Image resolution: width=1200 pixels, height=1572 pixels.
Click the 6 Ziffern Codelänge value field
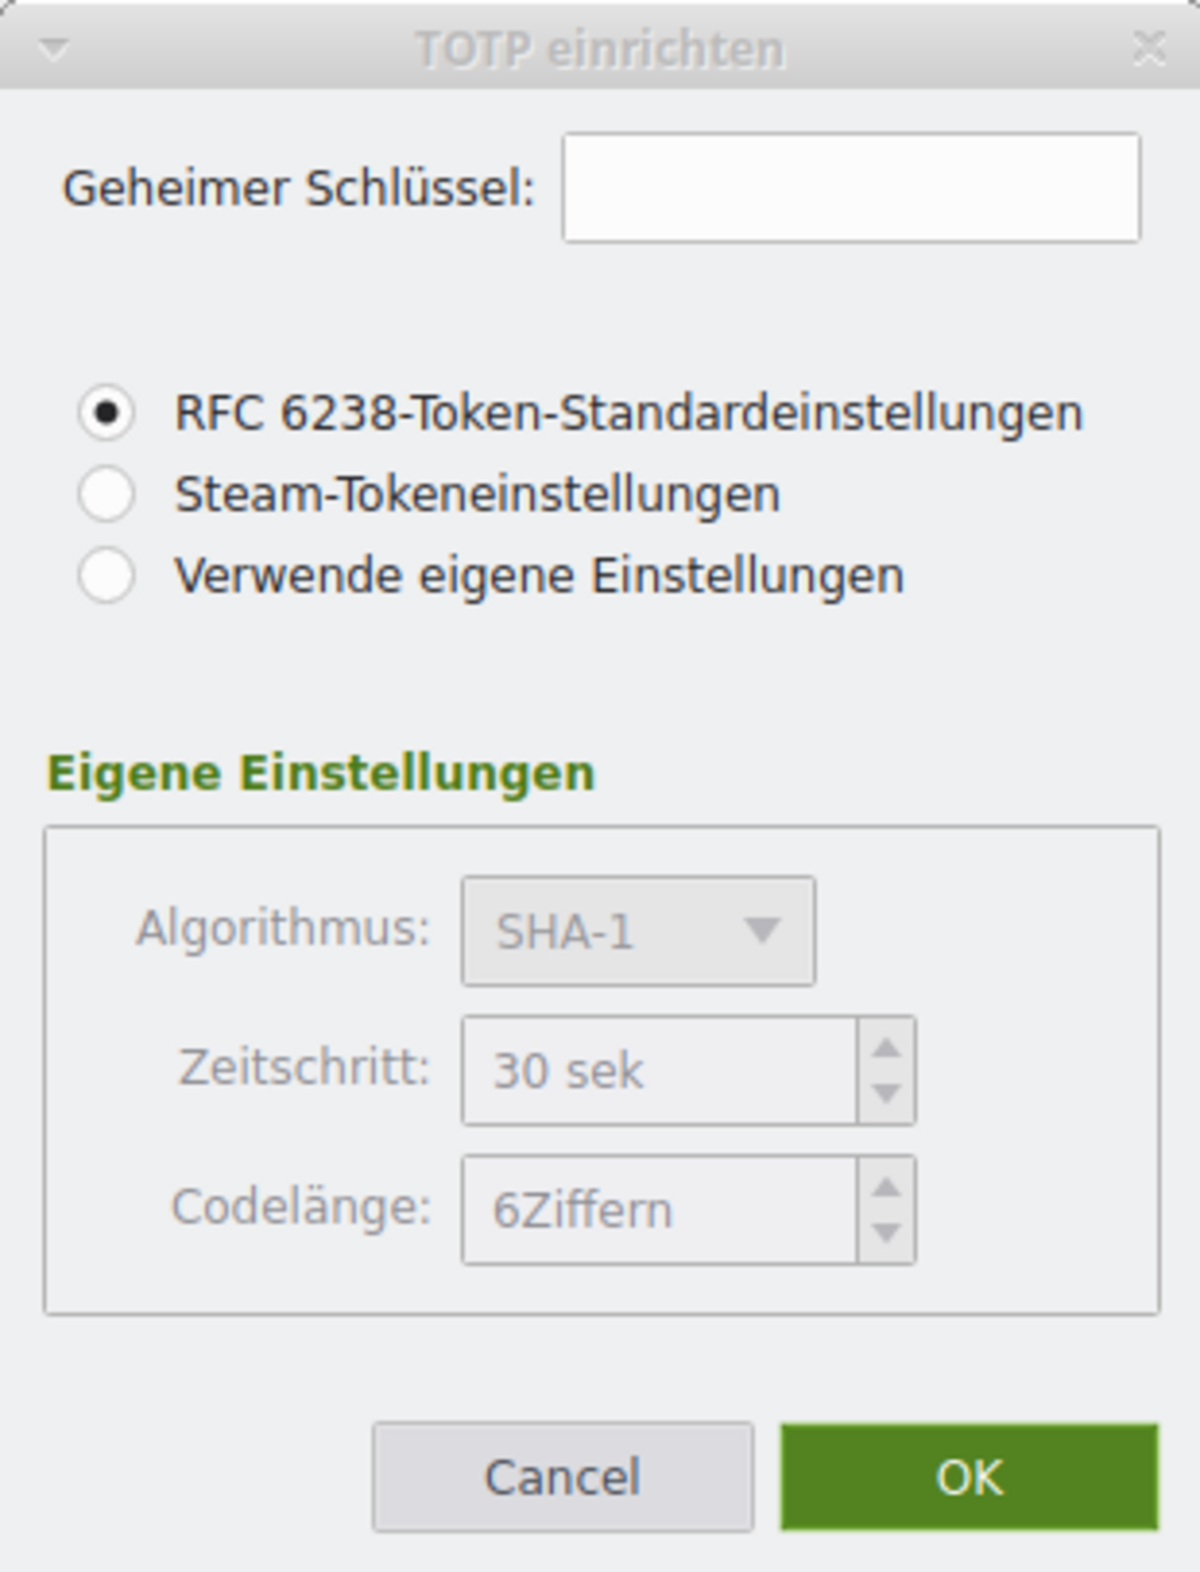[x=658, y=1210]
